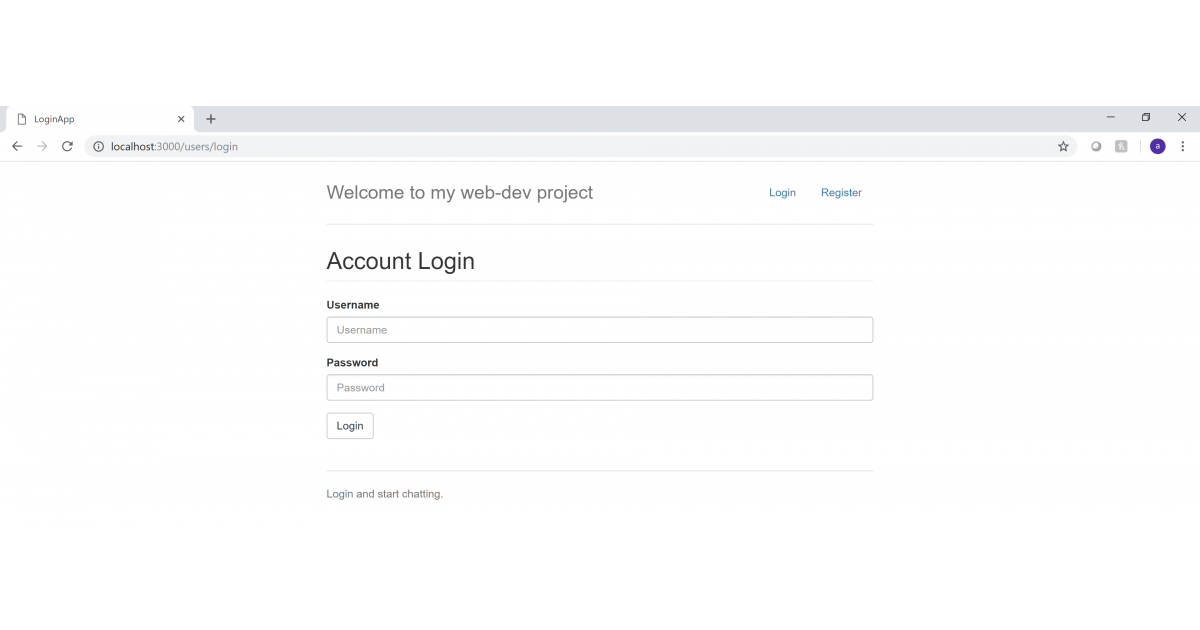Image resolution: width=1200 pixels, height=630 pixels.
Task: Focus the Password input field
Action: coord(599,388)
